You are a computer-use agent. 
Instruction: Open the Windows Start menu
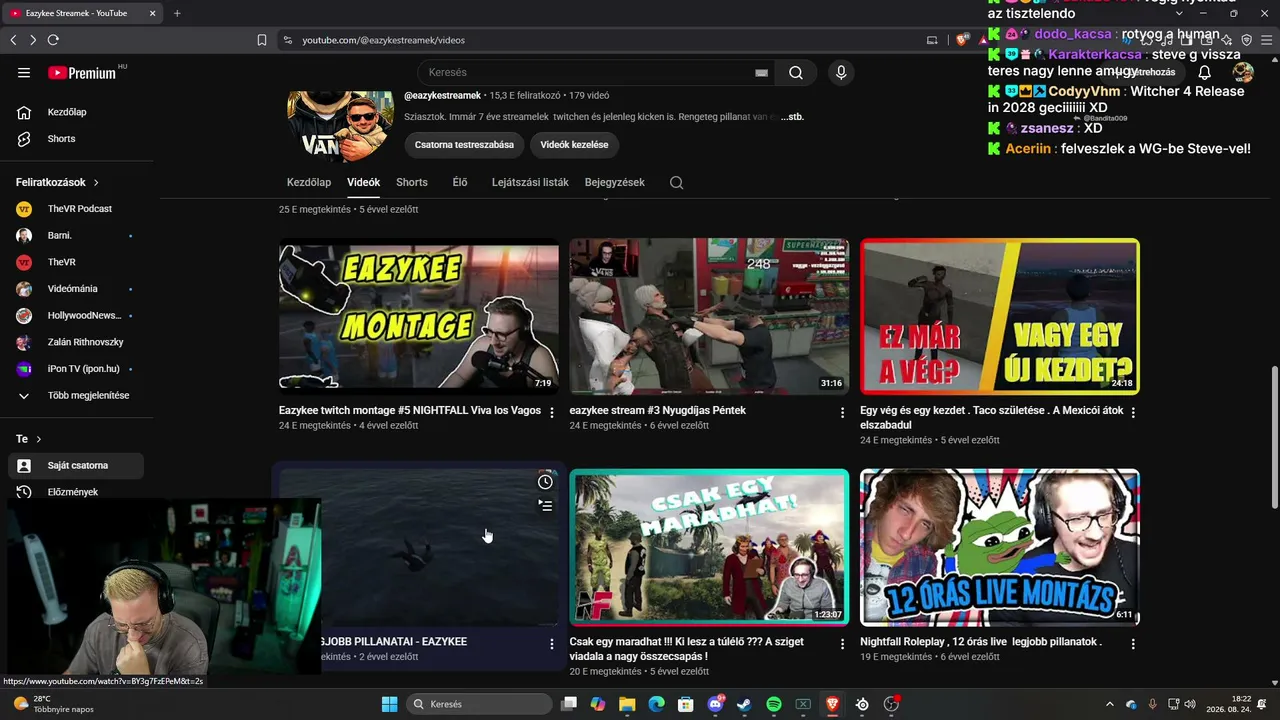[x=389, y=704]
